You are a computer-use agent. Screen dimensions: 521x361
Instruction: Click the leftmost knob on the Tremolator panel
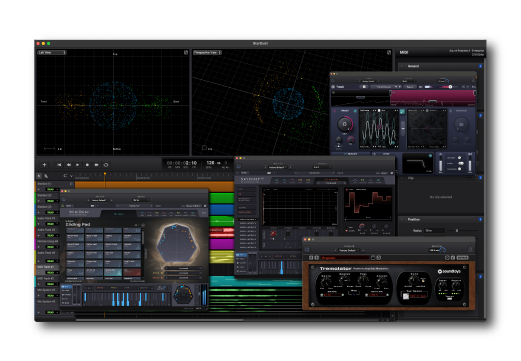325,282
